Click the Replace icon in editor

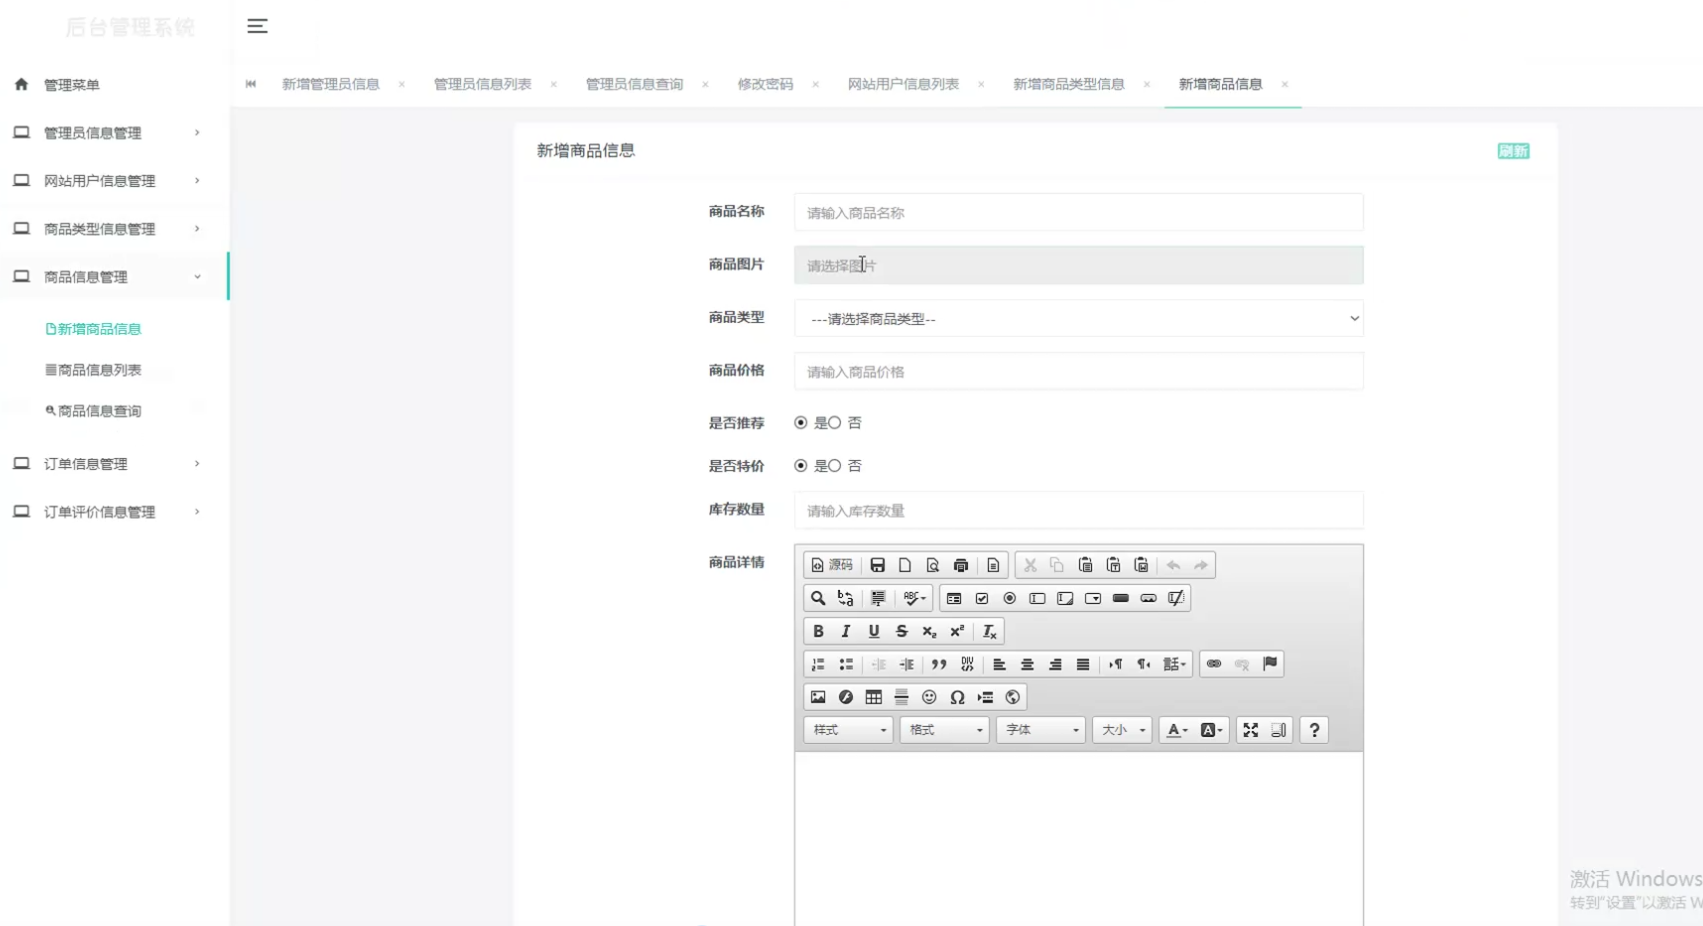846,598
